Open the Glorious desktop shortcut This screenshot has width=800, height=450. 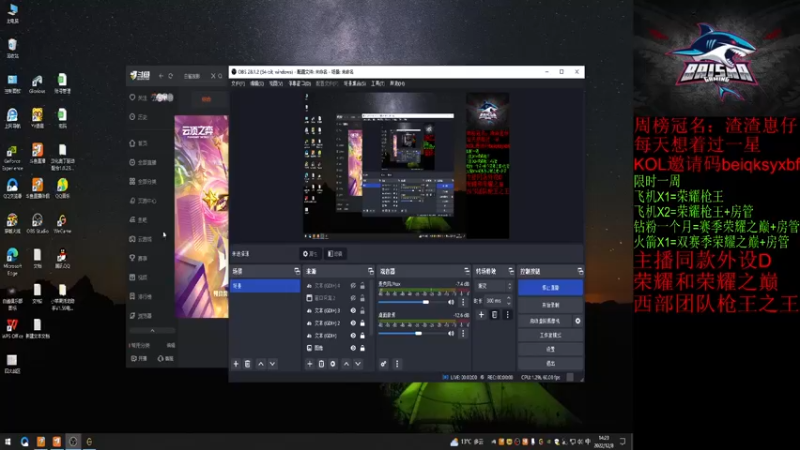37,84
